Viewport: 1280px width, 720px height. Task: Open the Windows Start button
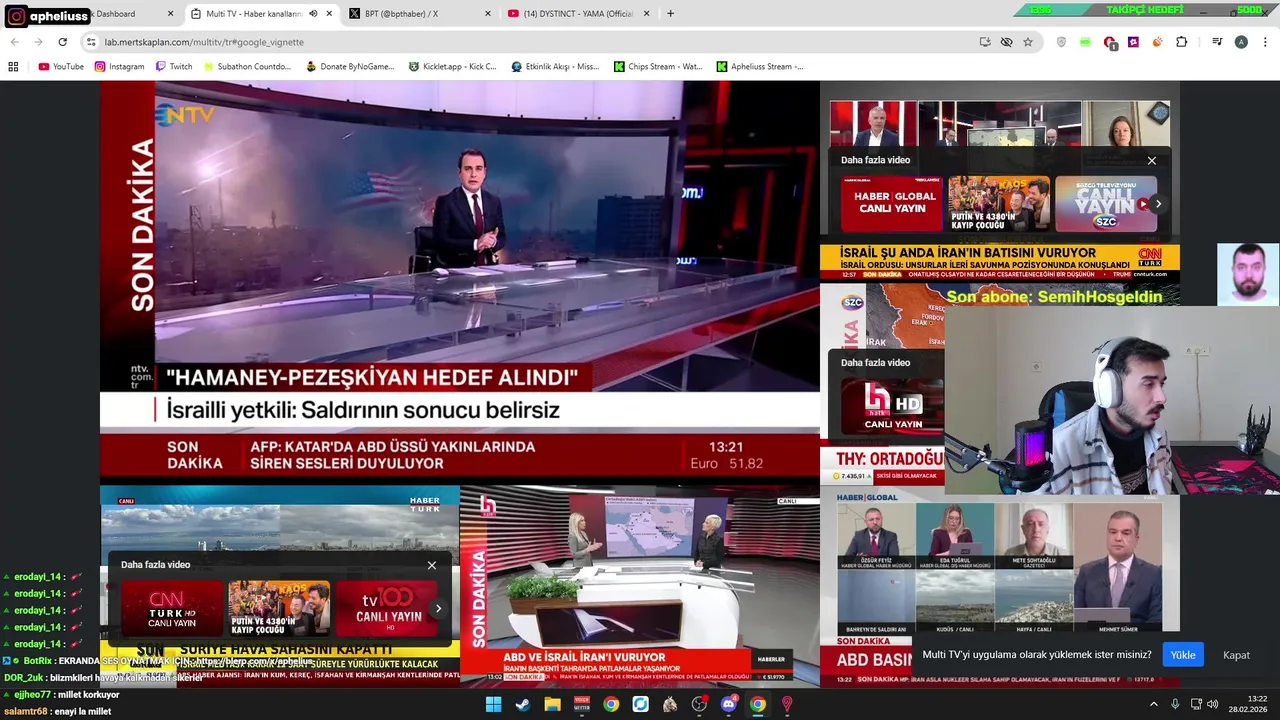(494, 704)
